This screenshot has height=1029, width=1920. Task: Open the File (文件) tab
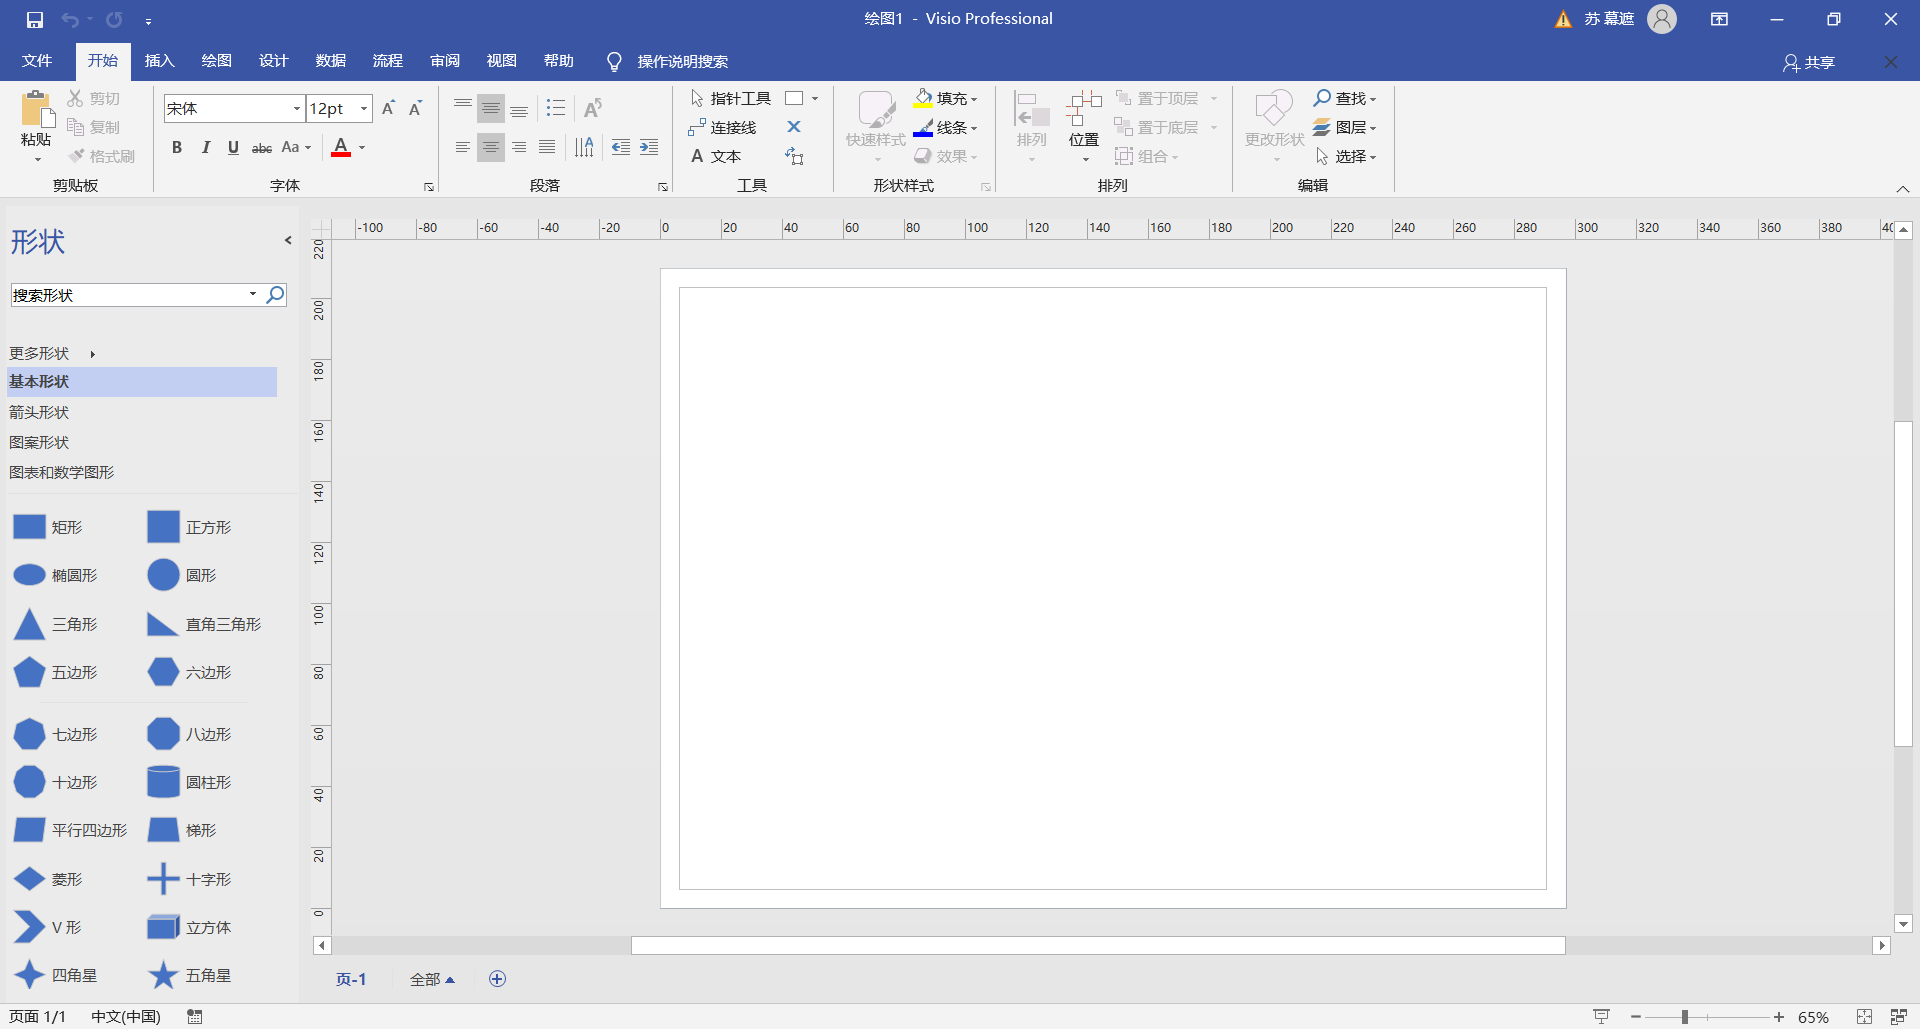tap(37, 61)
